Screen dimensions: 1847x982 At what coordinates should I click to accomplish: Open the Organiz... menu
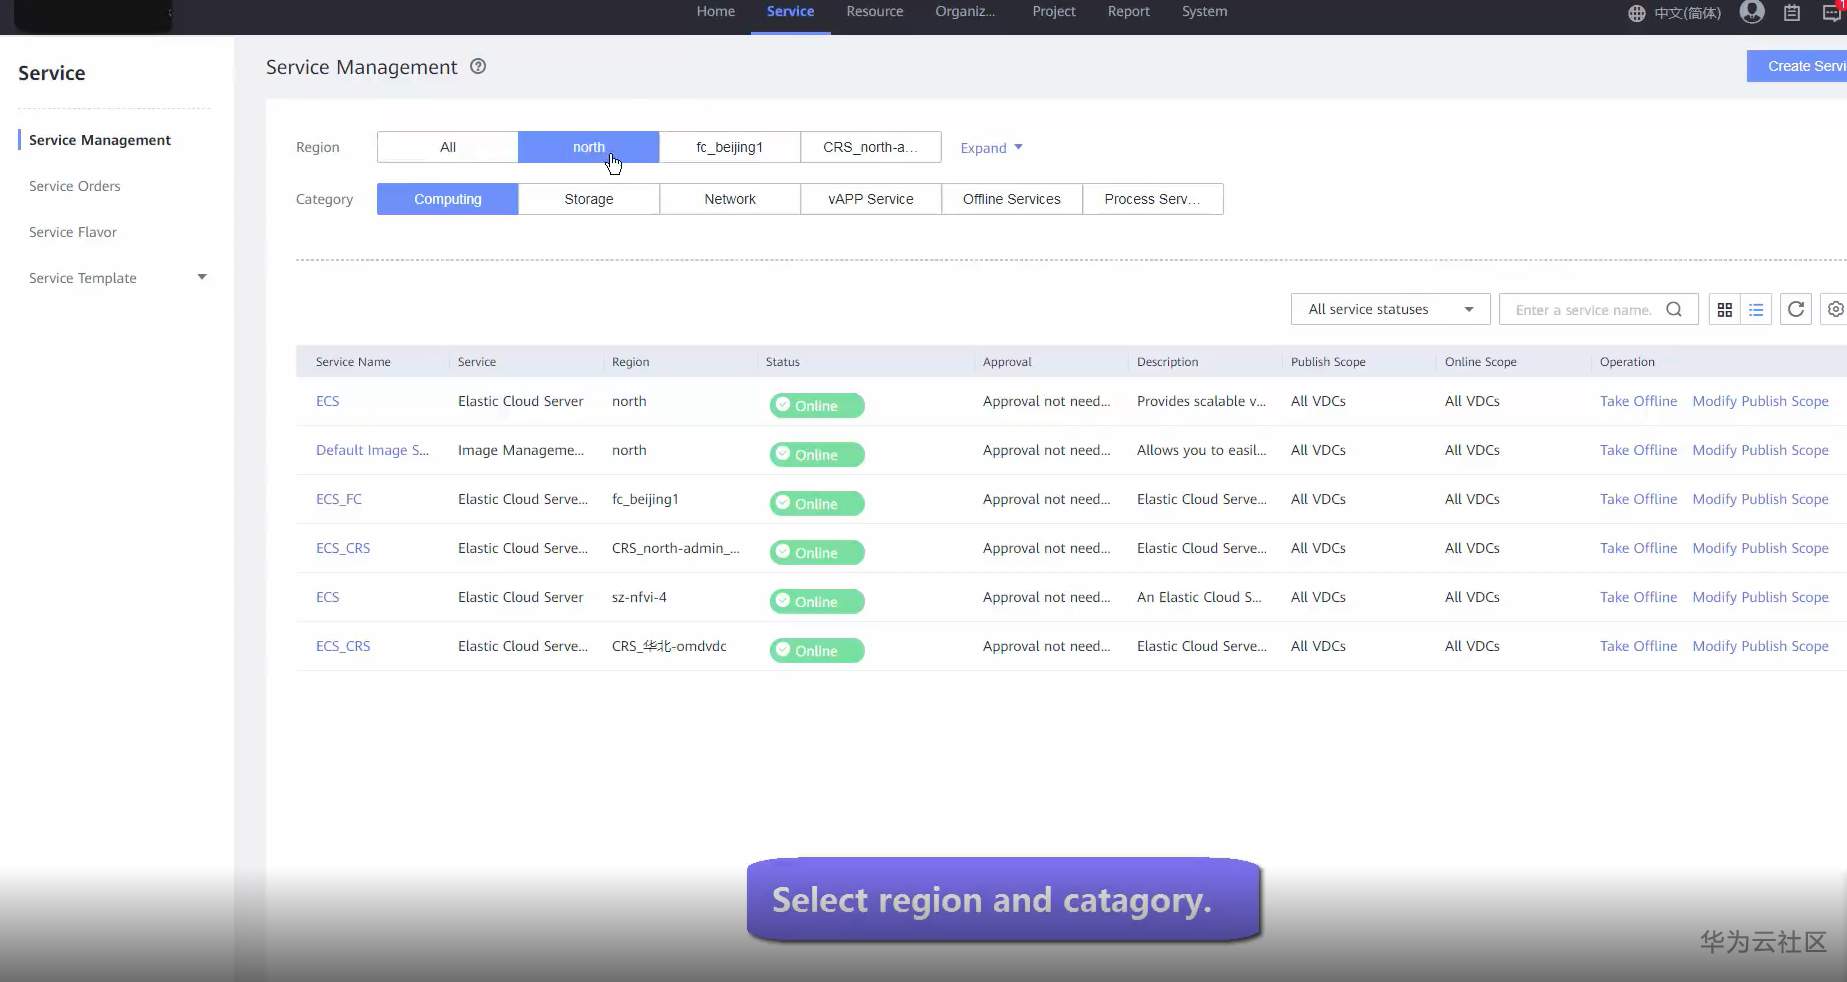pyautogui.click(x=965, y=12)
